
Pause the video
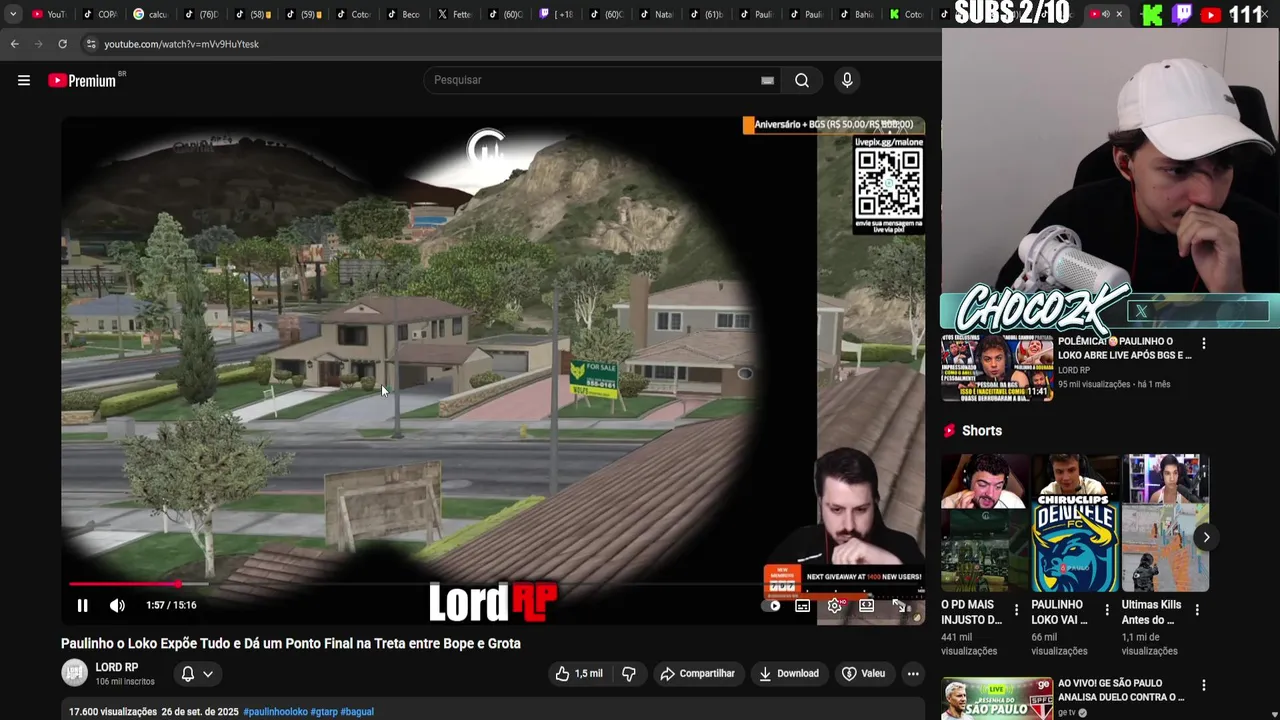83,605
